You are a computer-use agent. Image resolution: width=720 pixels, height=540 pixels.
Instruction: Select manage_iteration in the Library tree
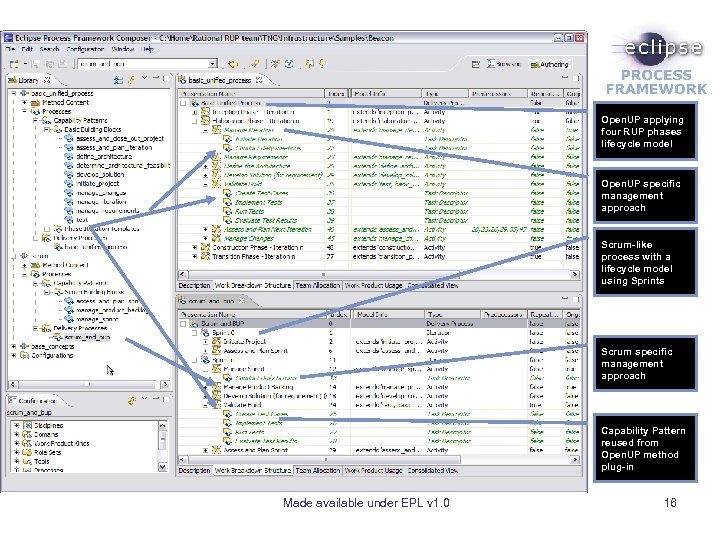point(101,202)
